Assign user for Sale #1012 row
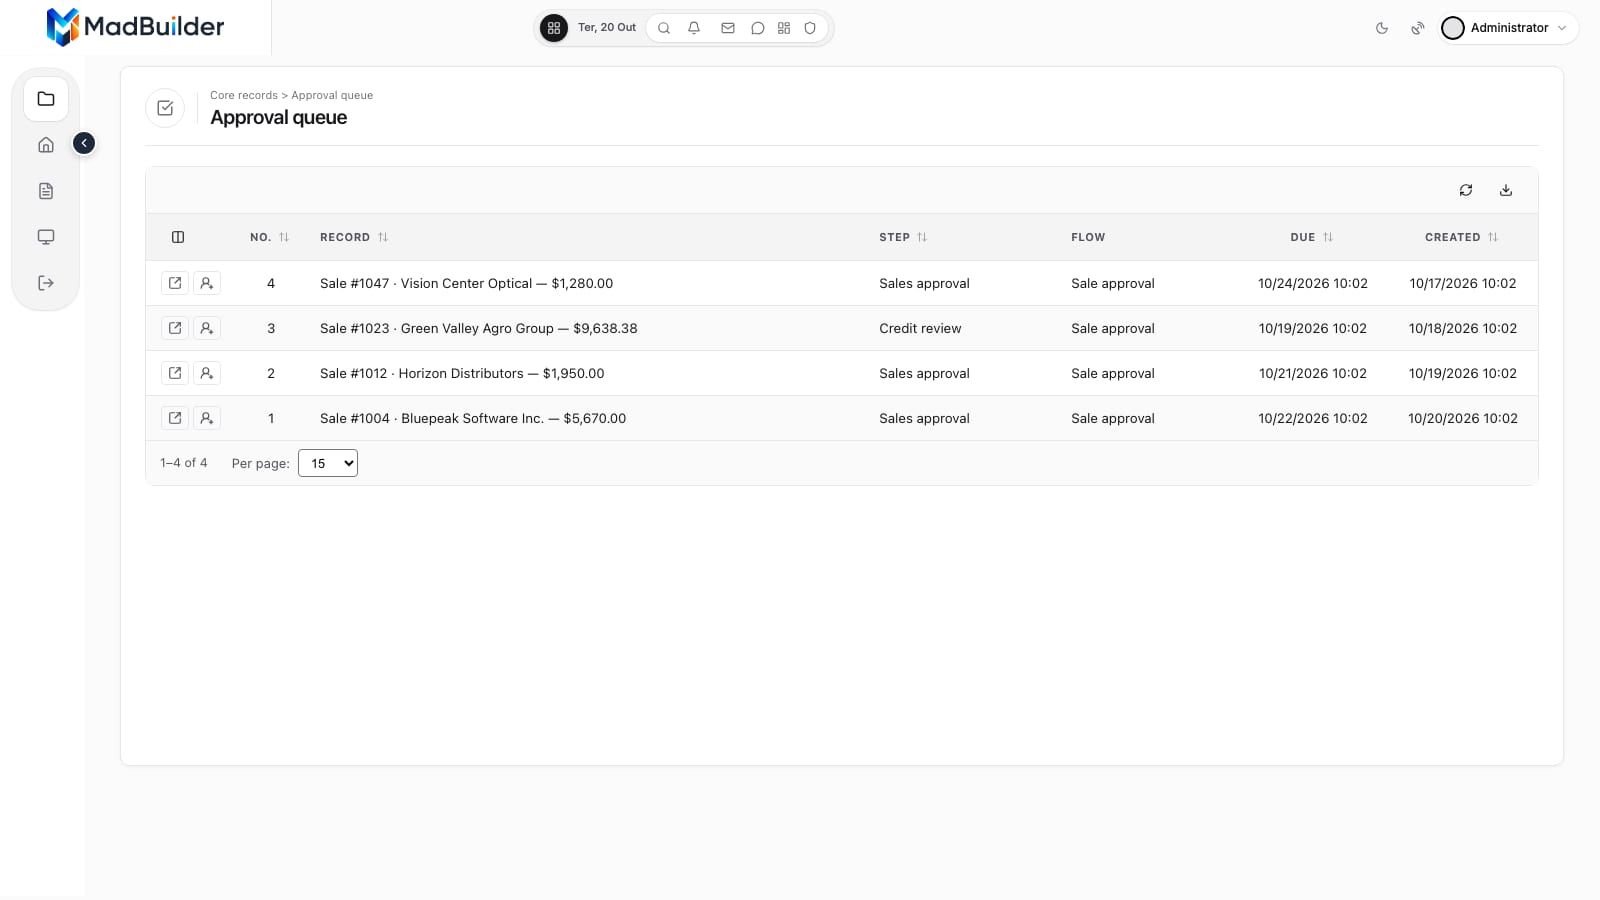Image resolution: width=1600 pixels, height=900 pixels. tap(207, 373)
